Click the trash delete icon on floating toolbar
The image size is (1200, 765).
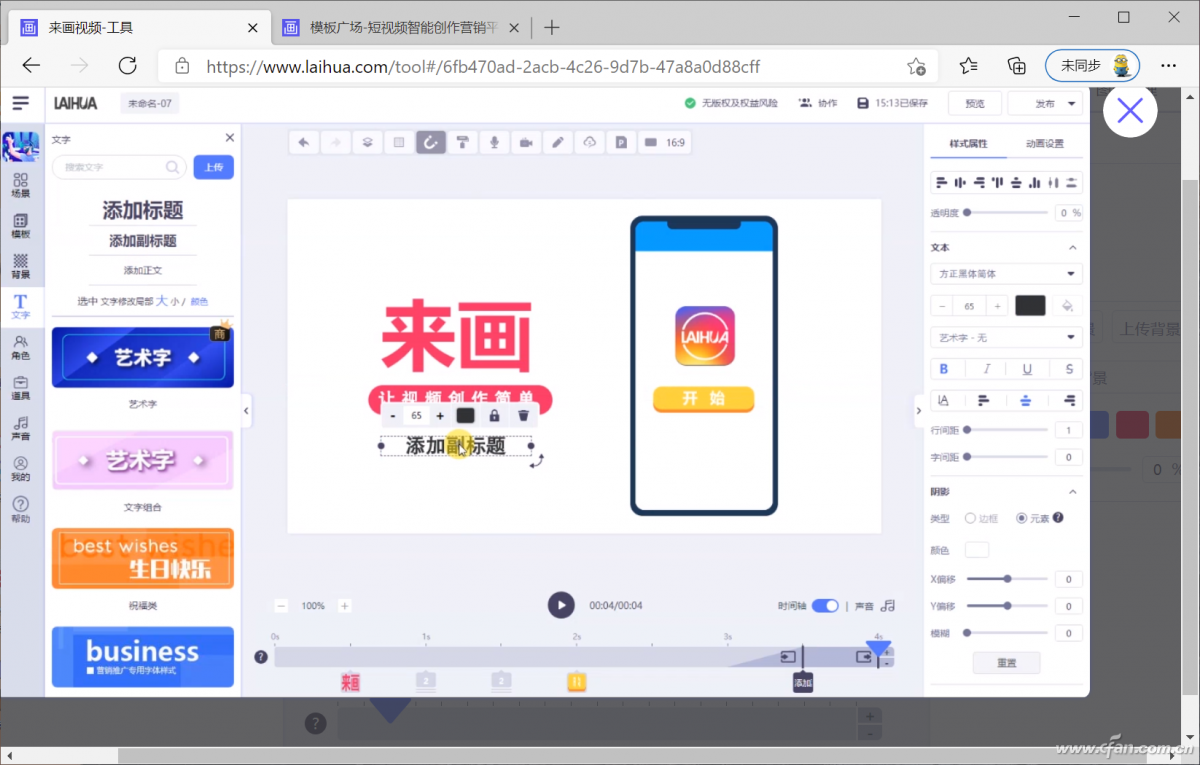pyautogui.click(x=523, y=415)
